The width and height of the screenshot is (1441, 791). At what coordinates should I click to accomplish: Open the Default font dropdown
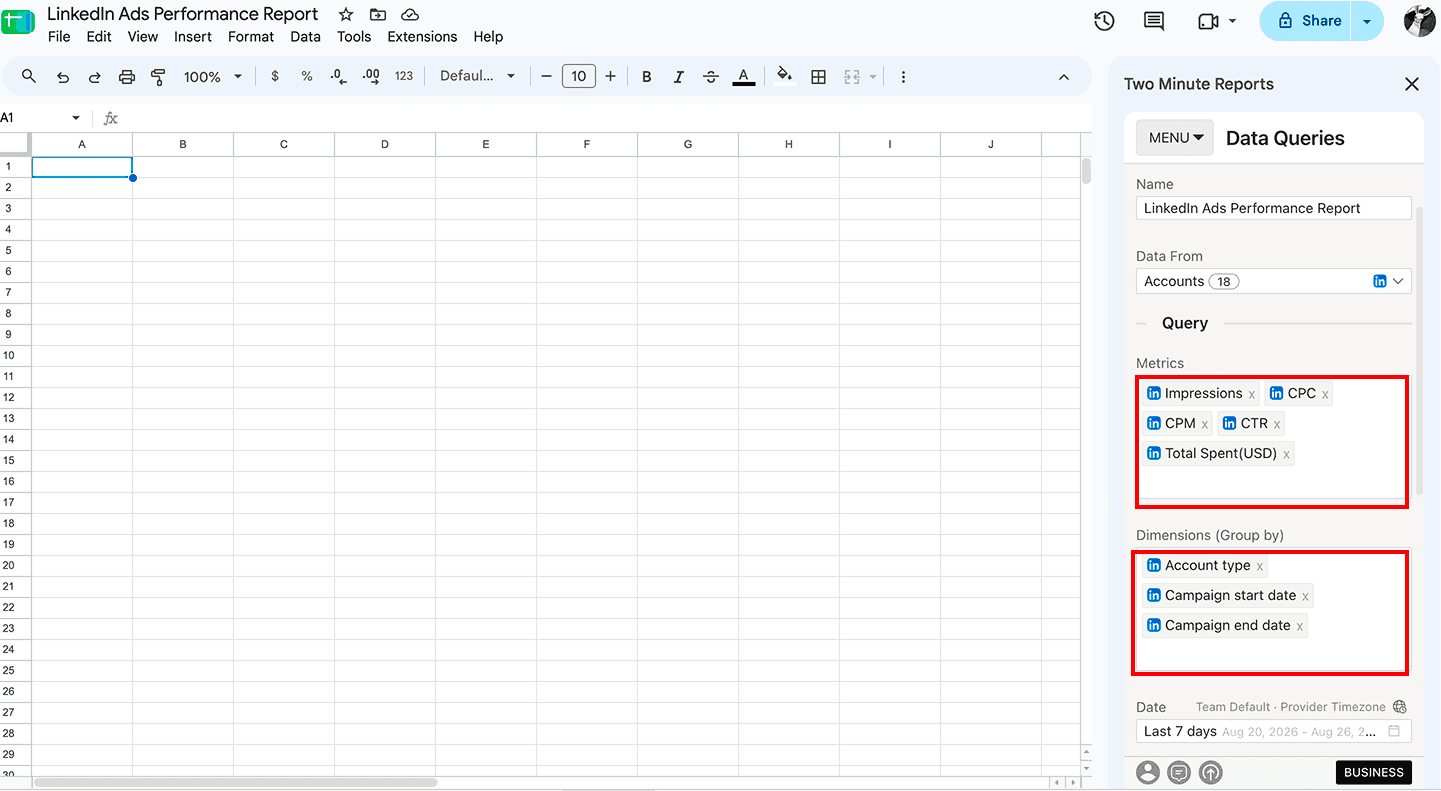coord(477,77)
